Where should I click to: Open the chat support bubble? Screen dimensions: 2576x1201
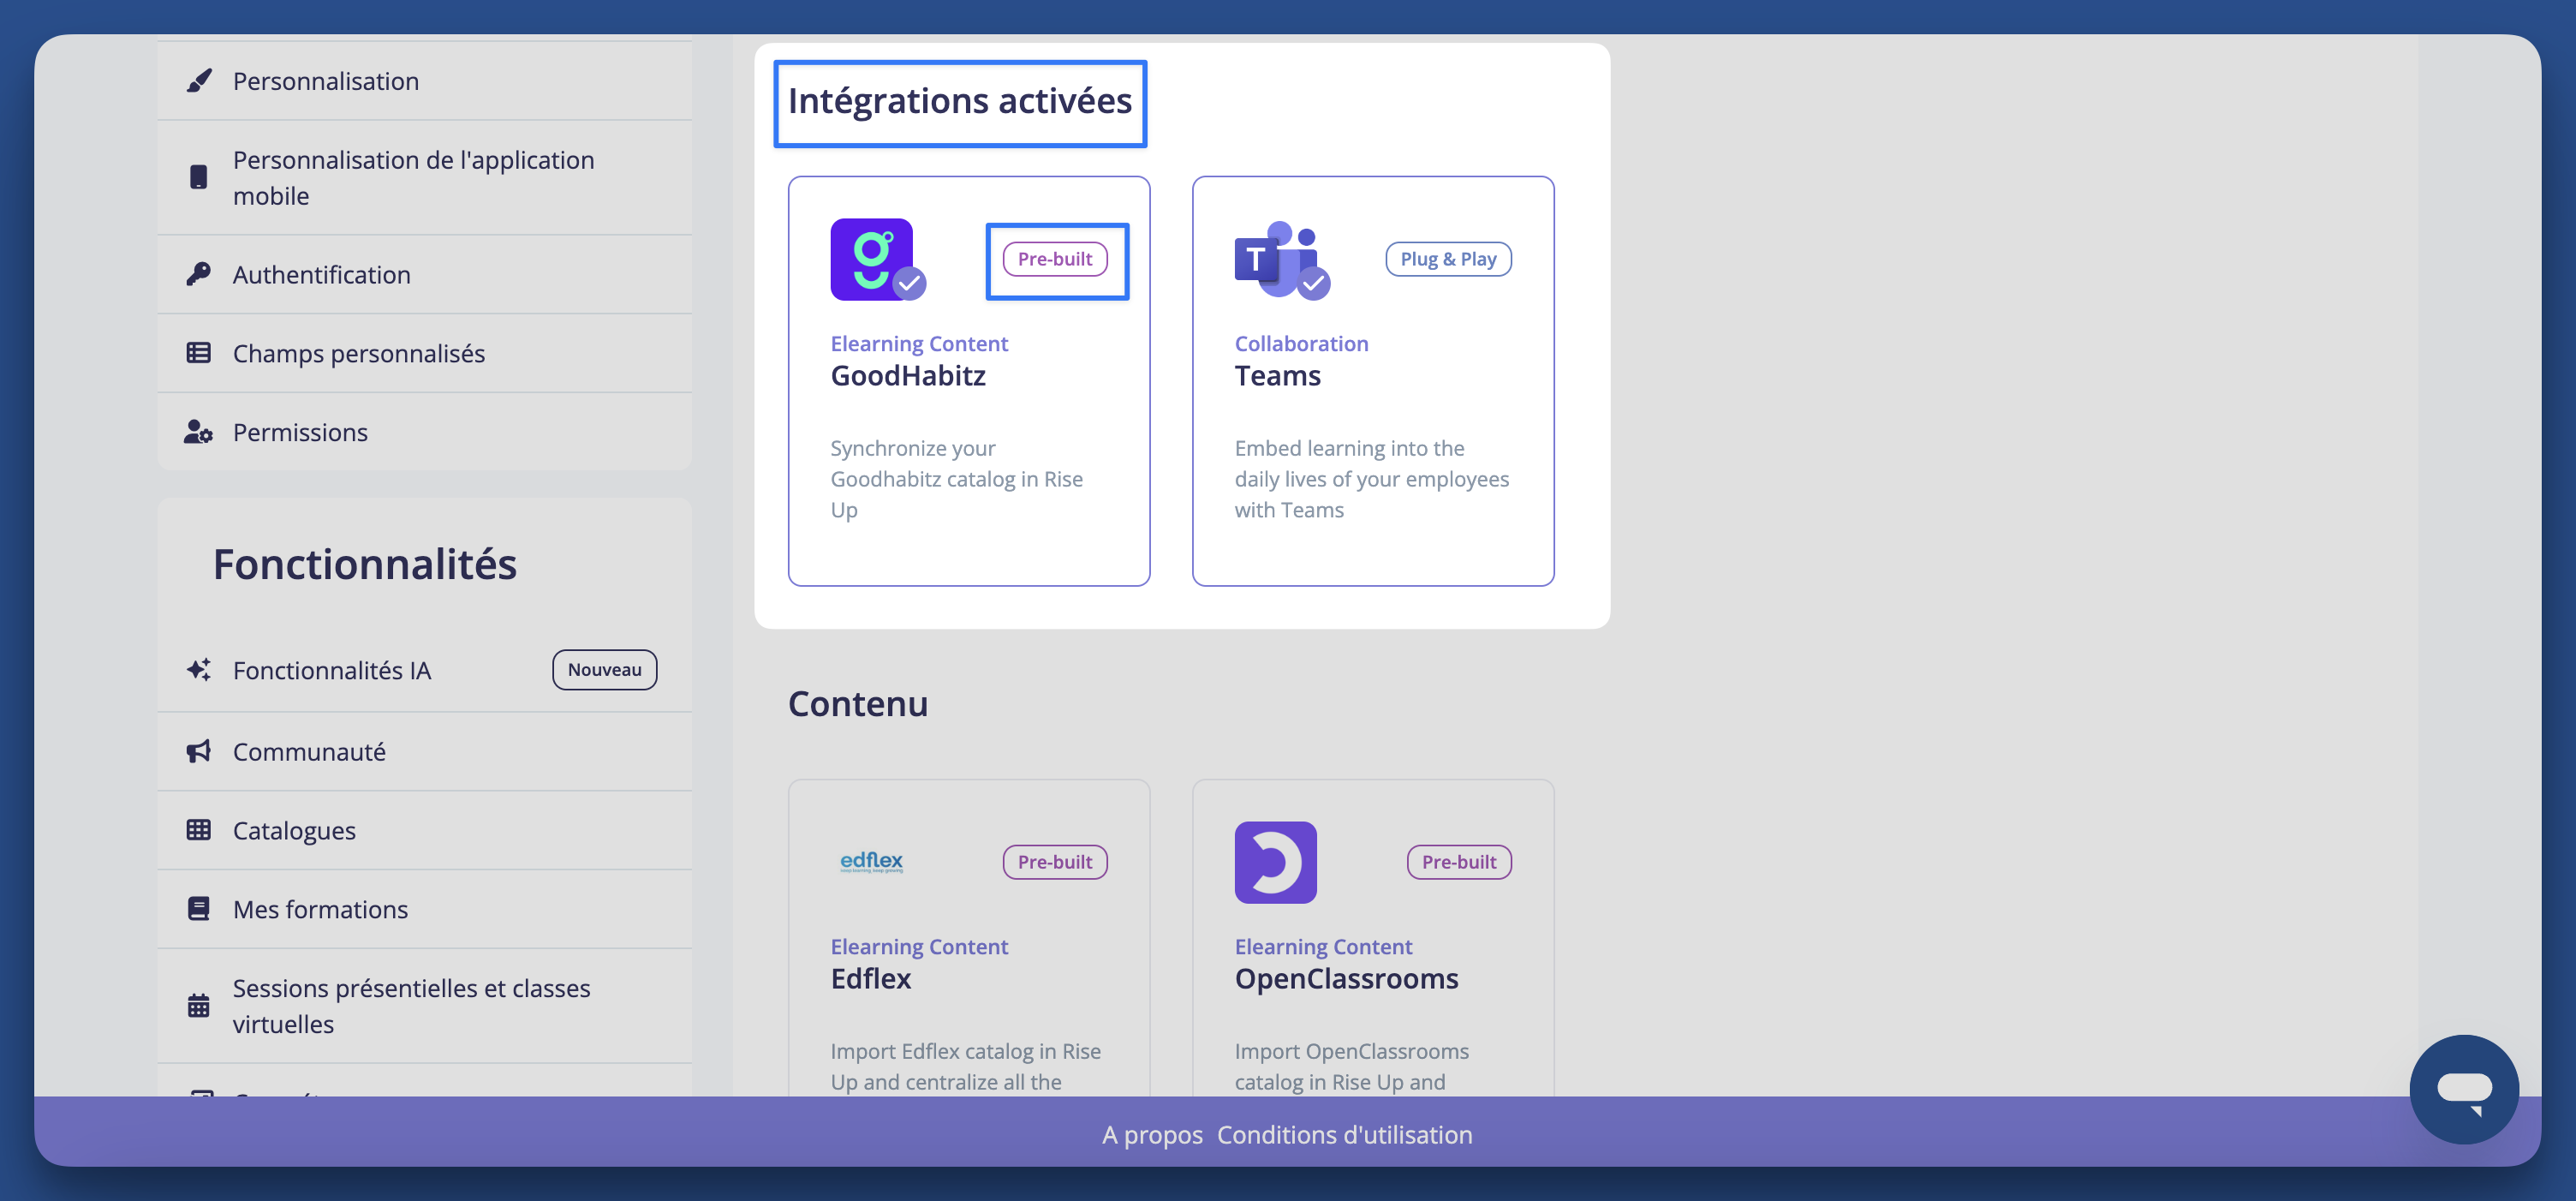pos(2464,1089)
